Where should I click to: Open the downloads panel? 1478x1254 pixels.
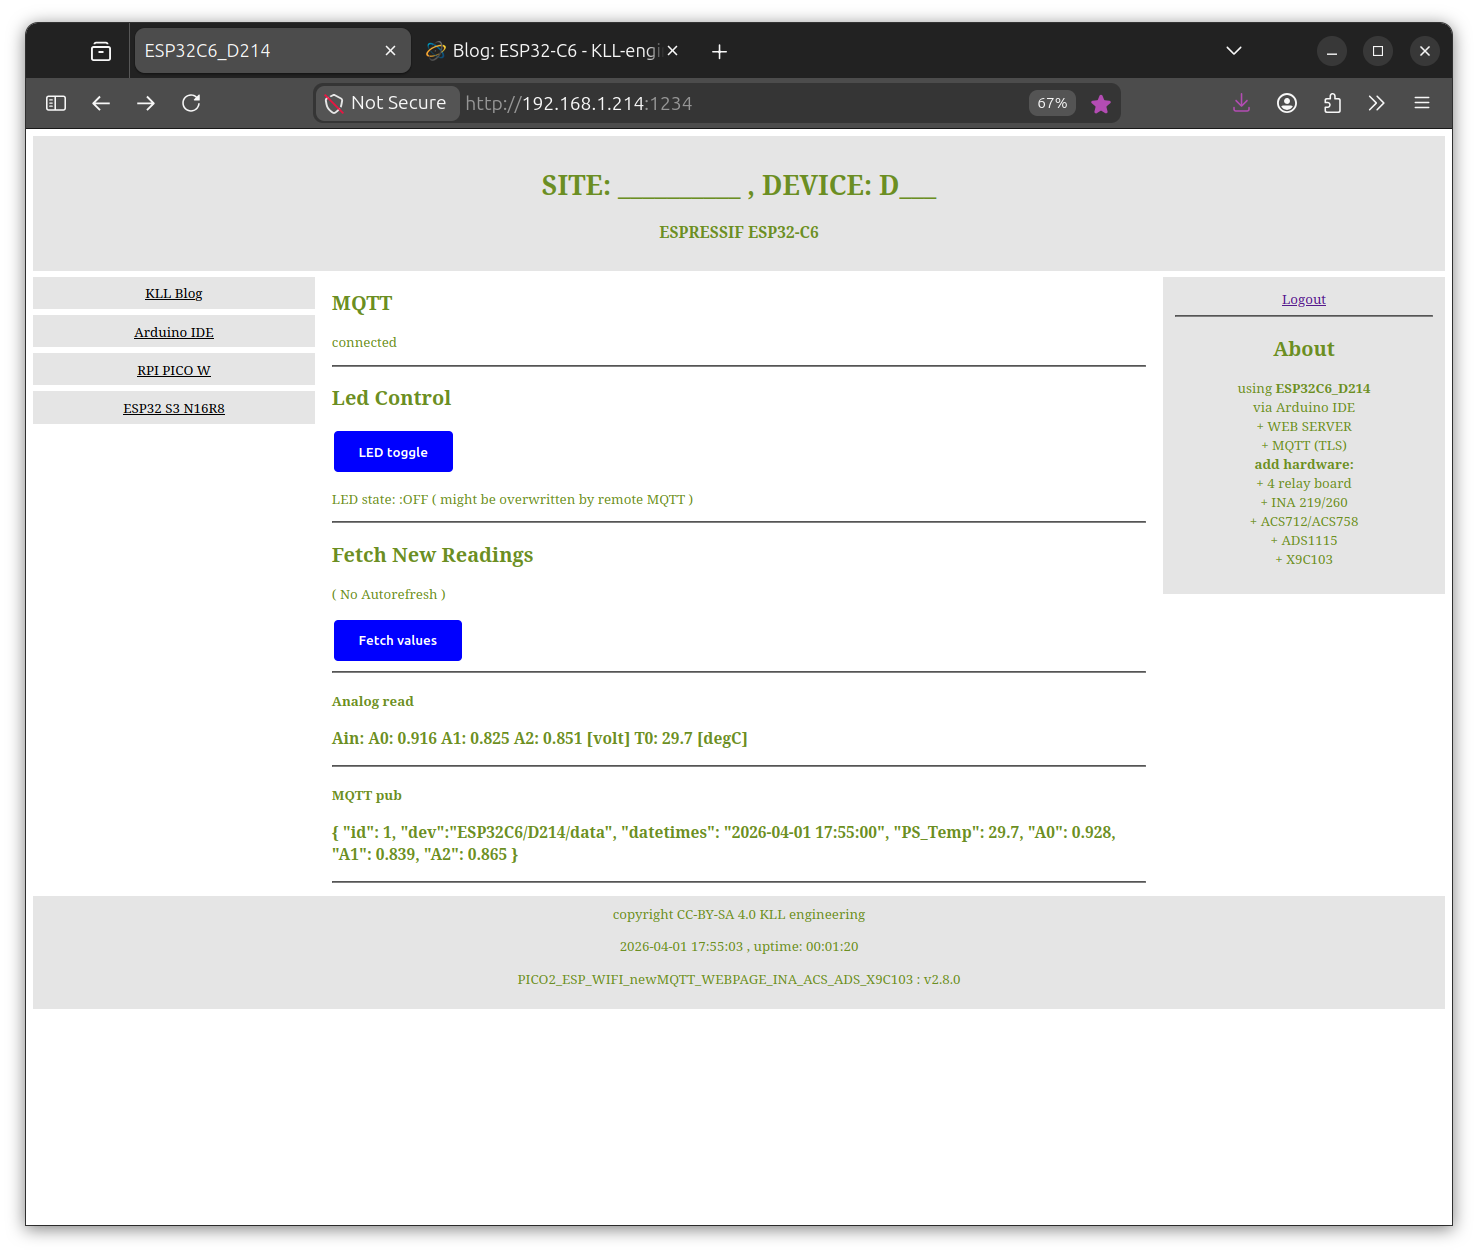point(1241,103)
